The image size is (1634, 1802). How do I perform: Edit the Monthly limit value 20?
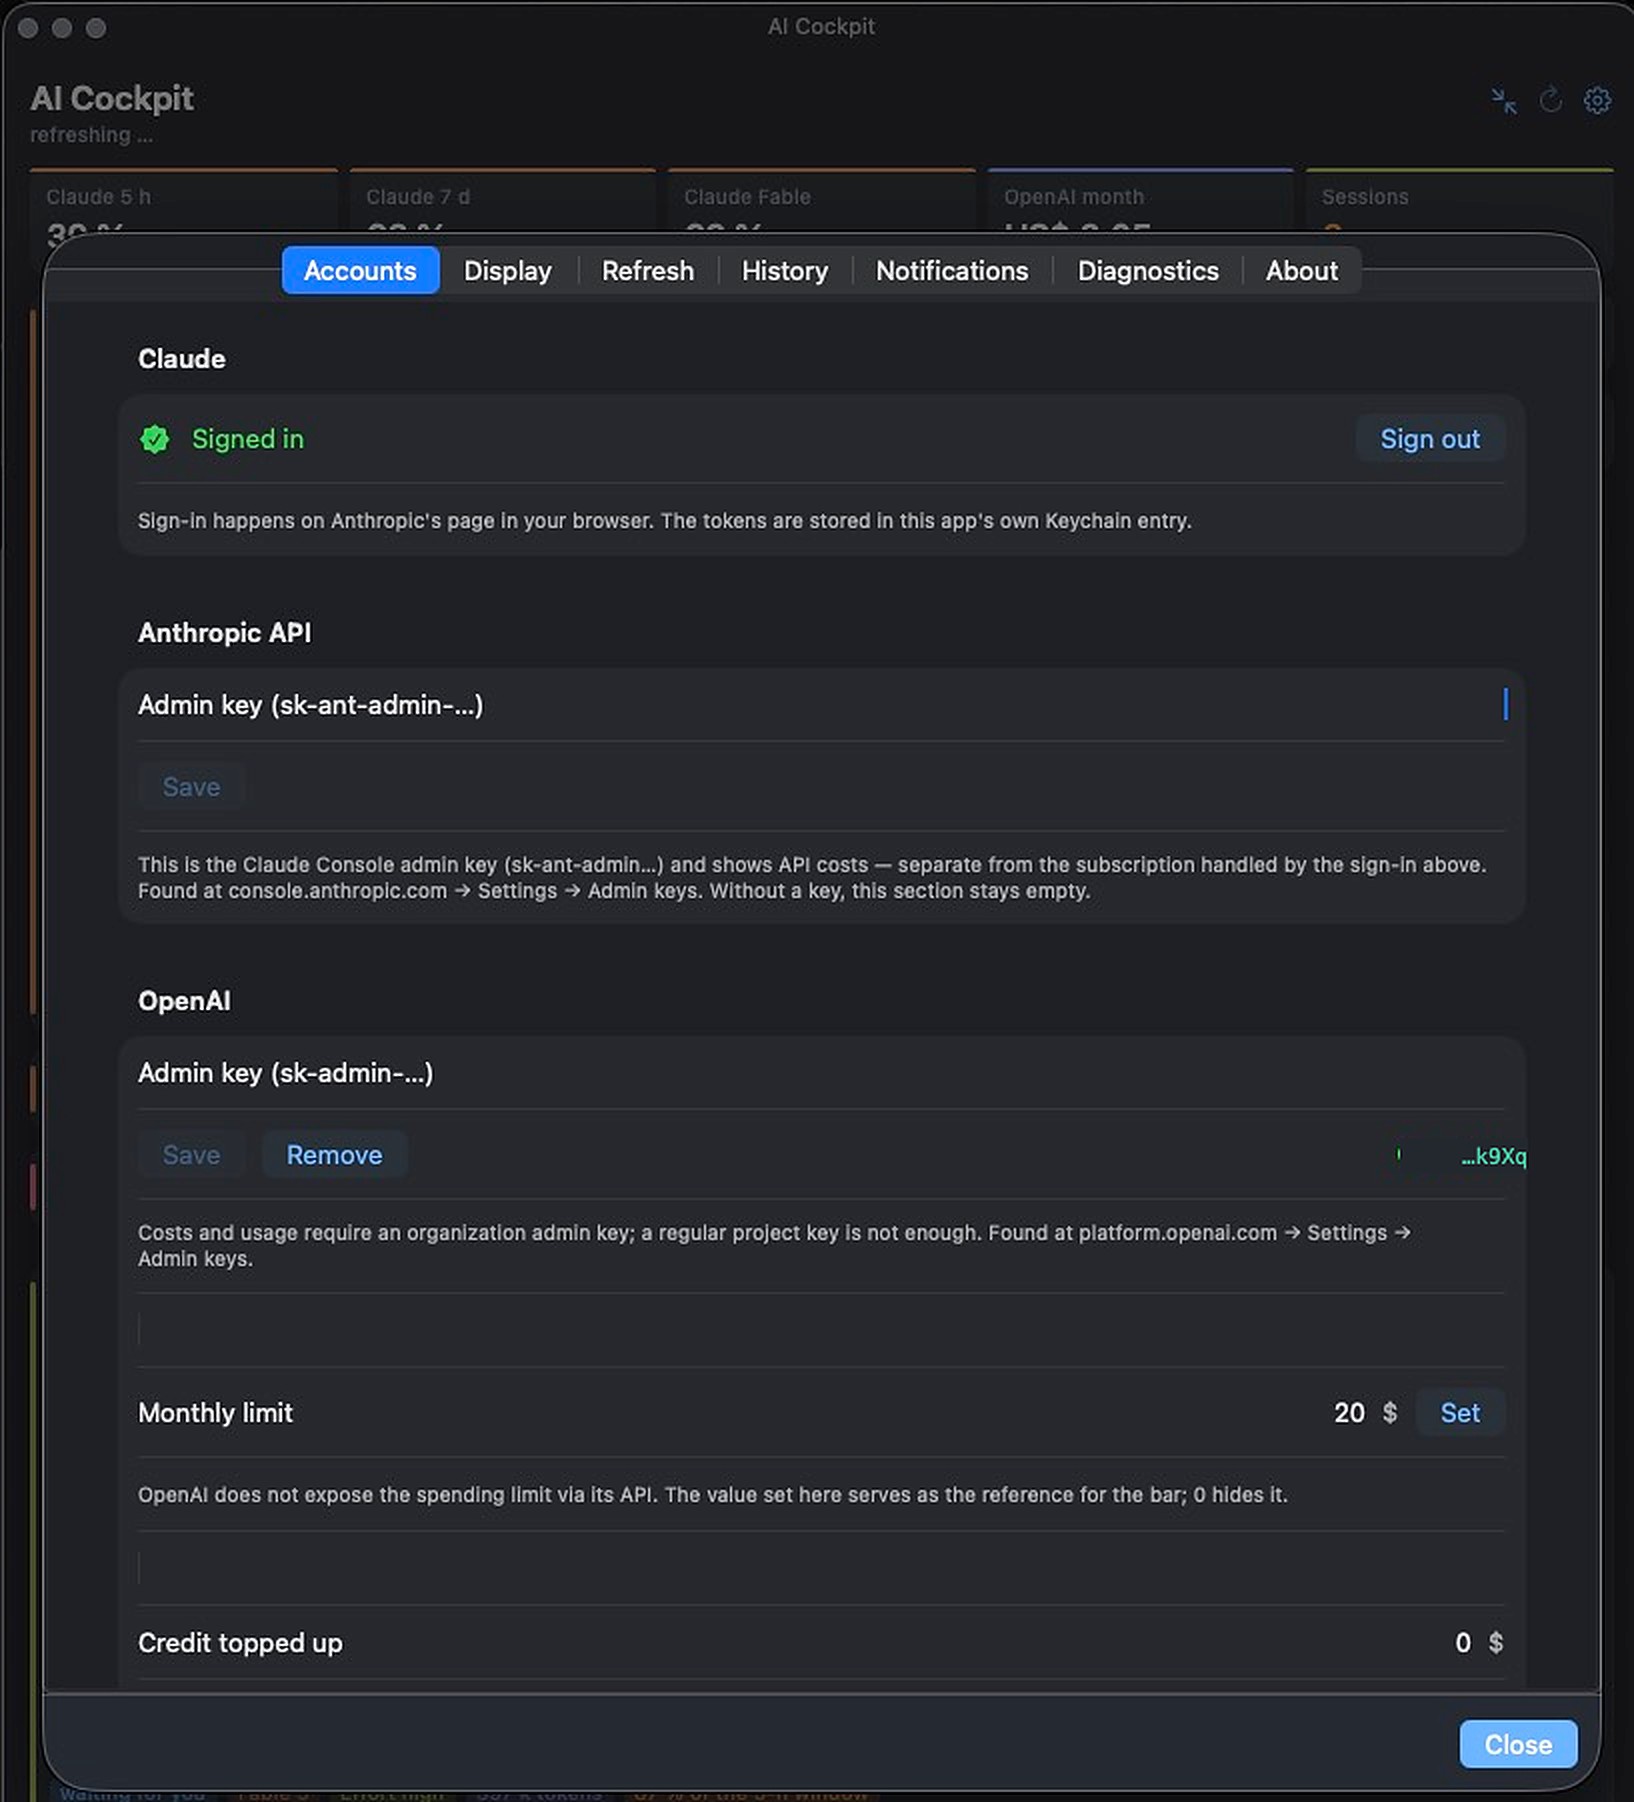1349,1413
